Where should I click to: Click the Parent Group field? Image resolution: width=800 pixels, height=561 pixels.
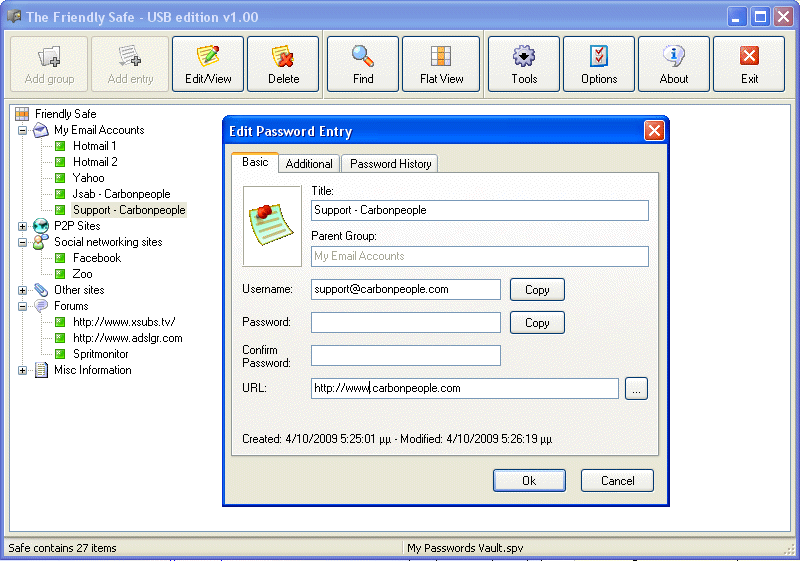click(x=480, y=256)
